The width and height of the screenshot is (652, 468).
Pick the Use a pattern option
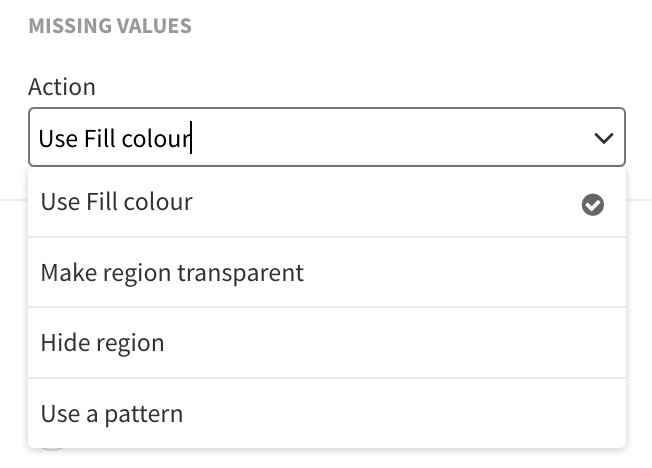[x=327, y=414]
